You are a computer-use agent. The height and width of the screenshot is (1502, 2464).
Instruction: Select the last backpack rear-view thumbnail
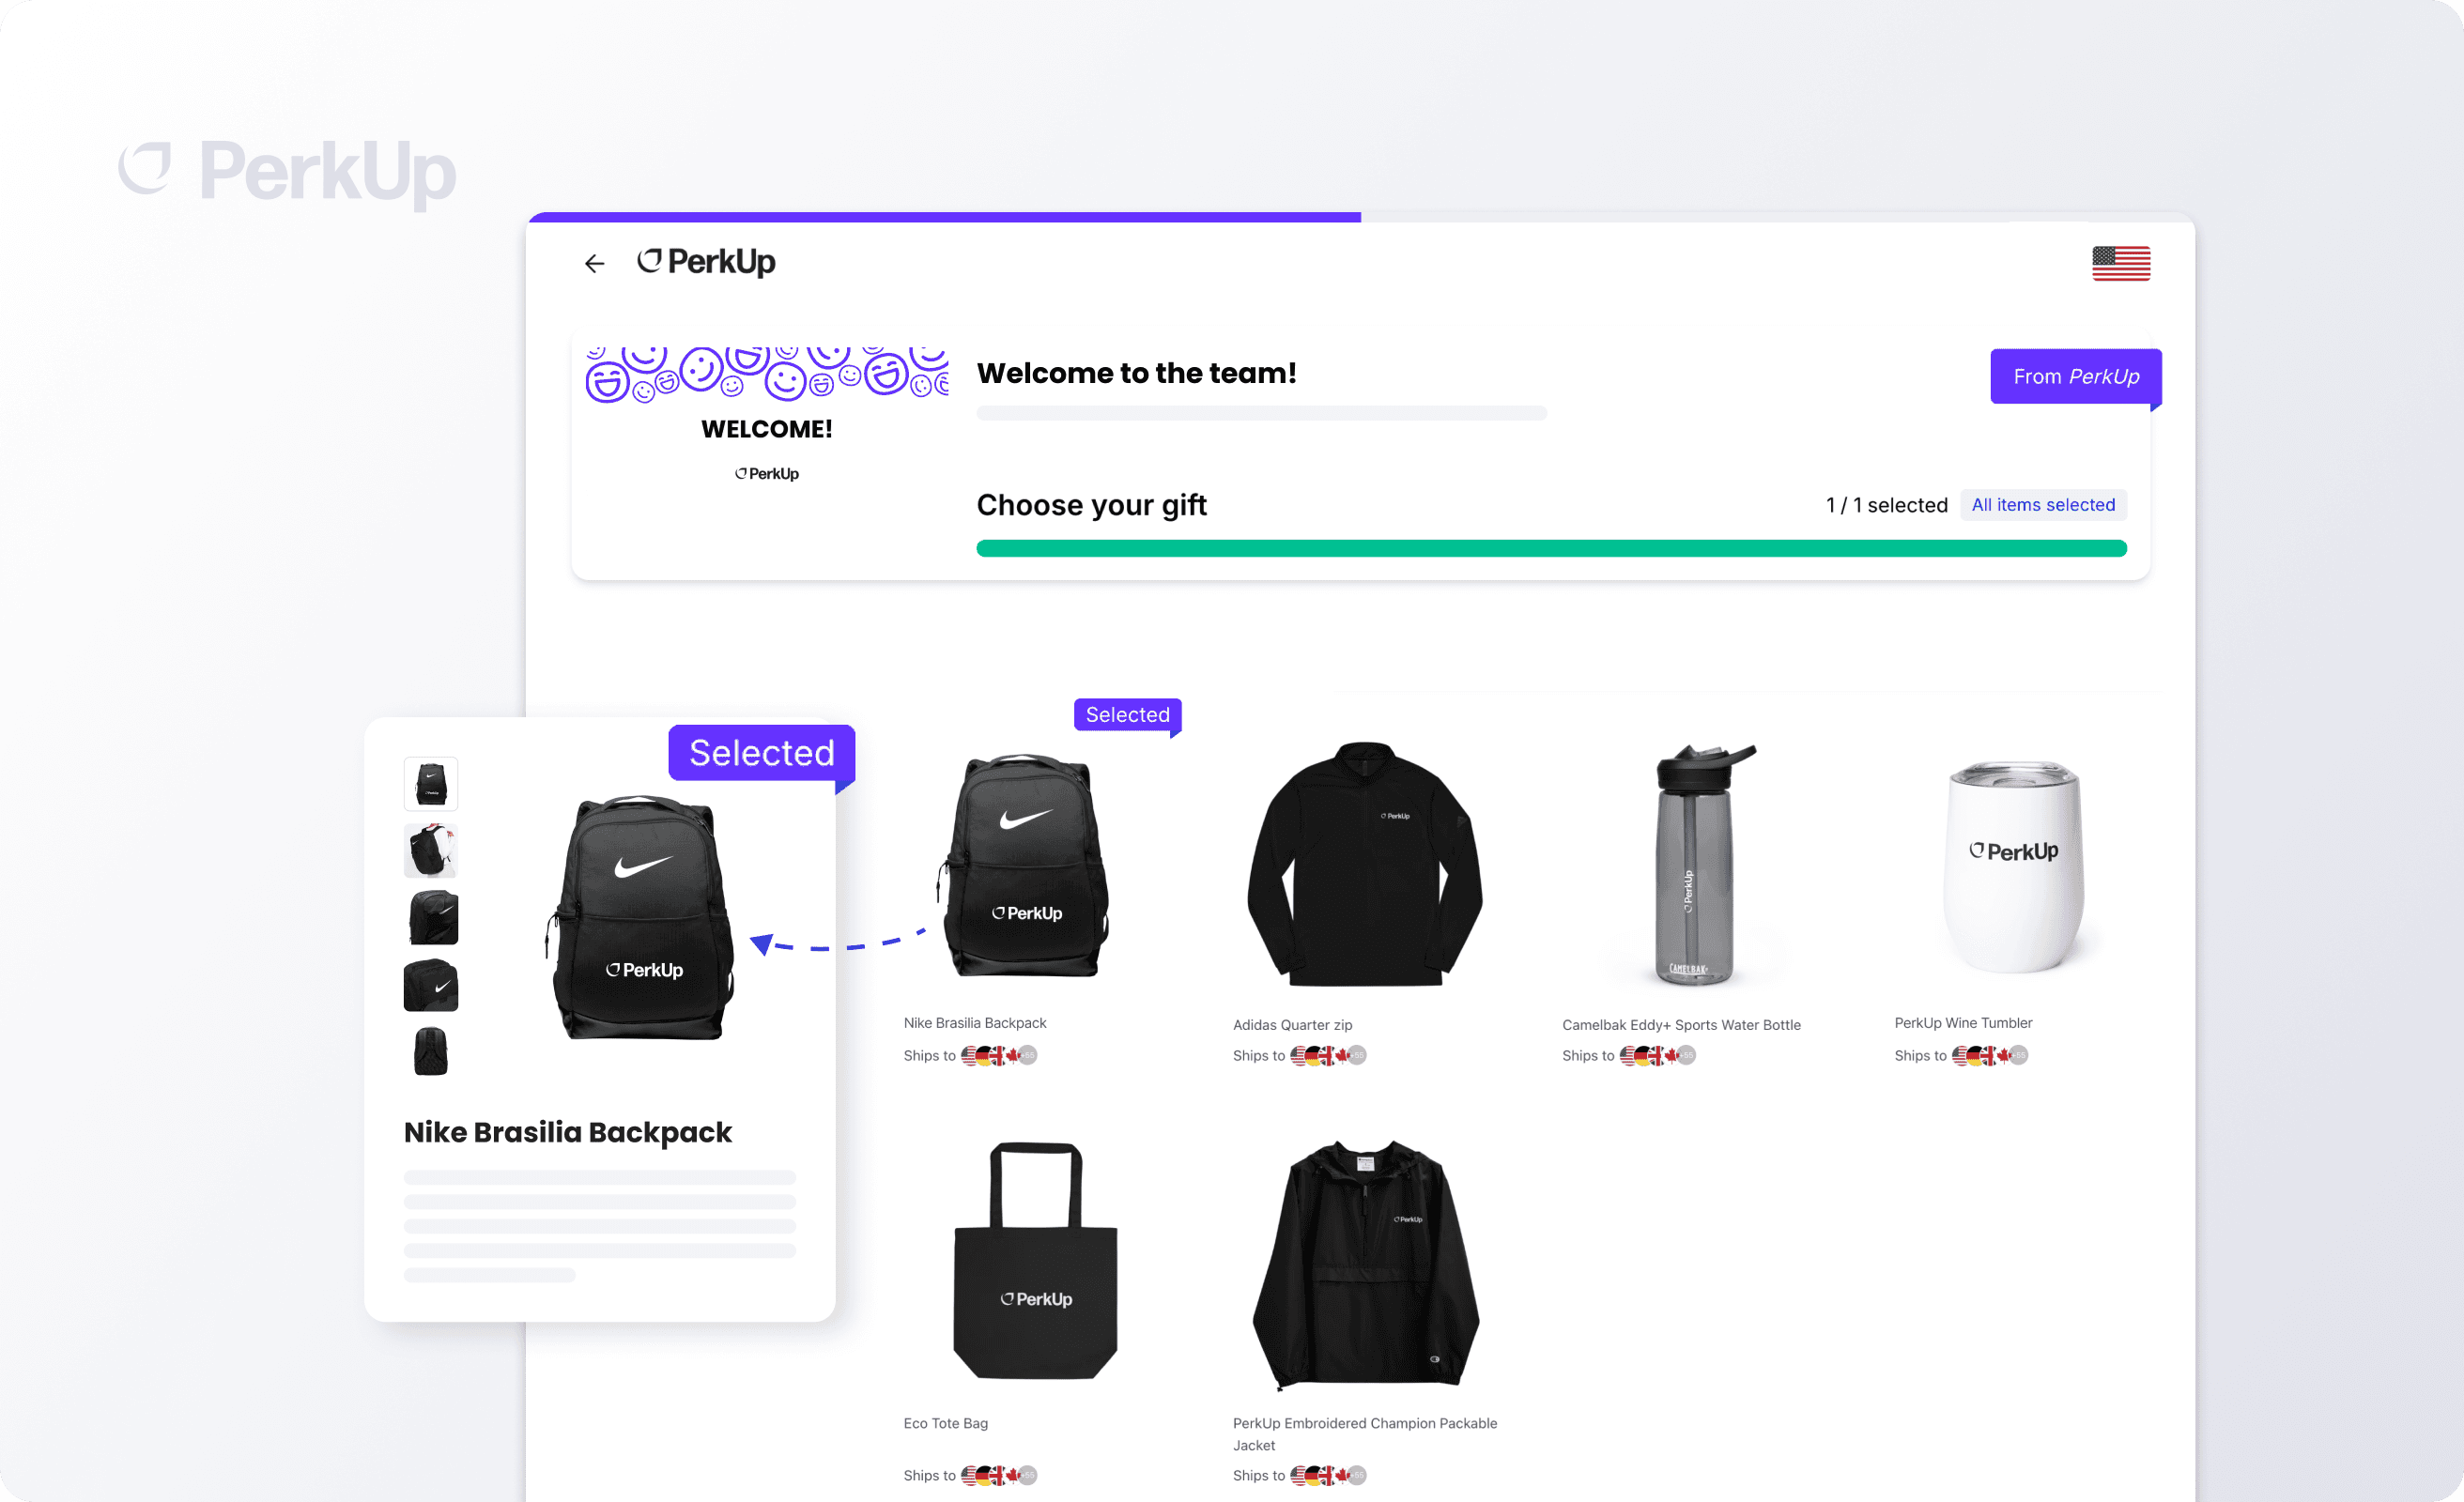tap(431, 1052)
